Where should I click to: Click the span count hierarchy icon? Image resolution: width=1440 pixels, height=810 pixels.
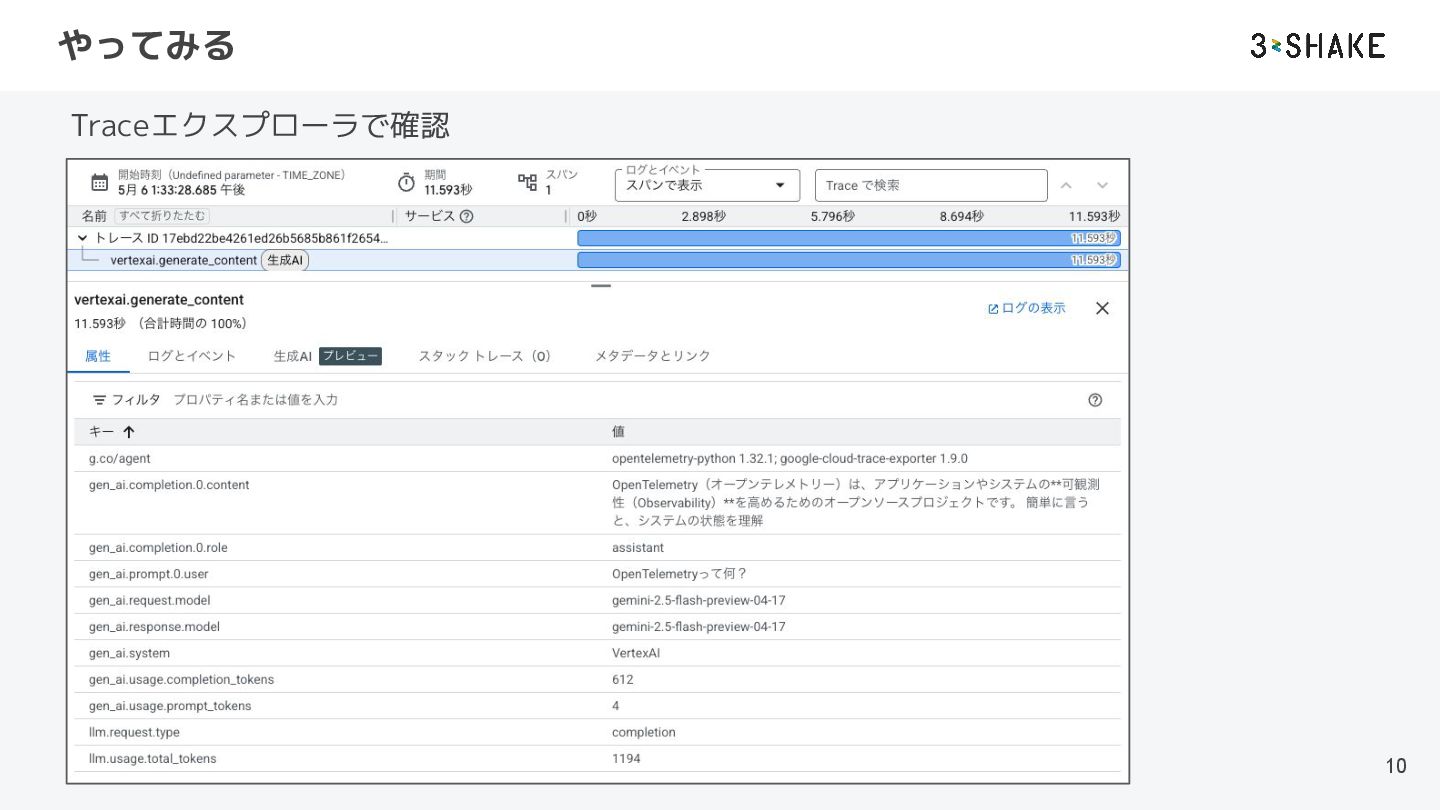527,182
